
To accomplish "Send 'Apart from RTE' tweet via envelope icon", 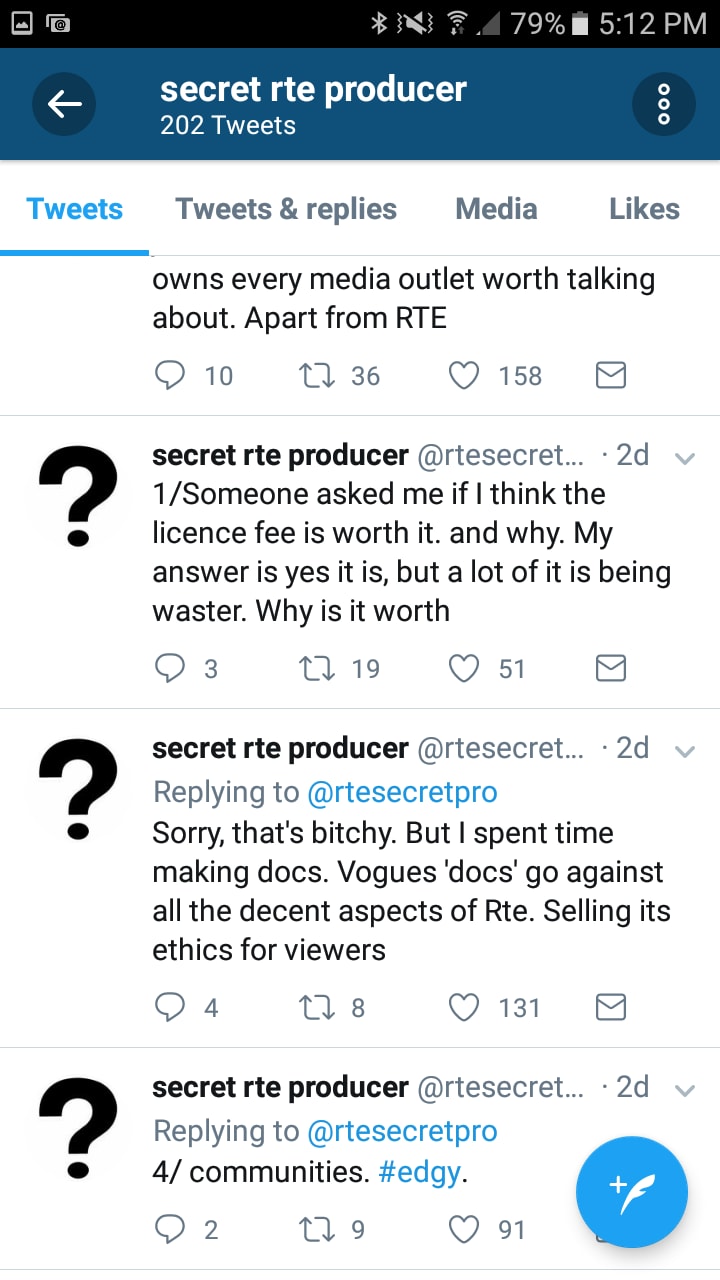I will click(610, 375).
